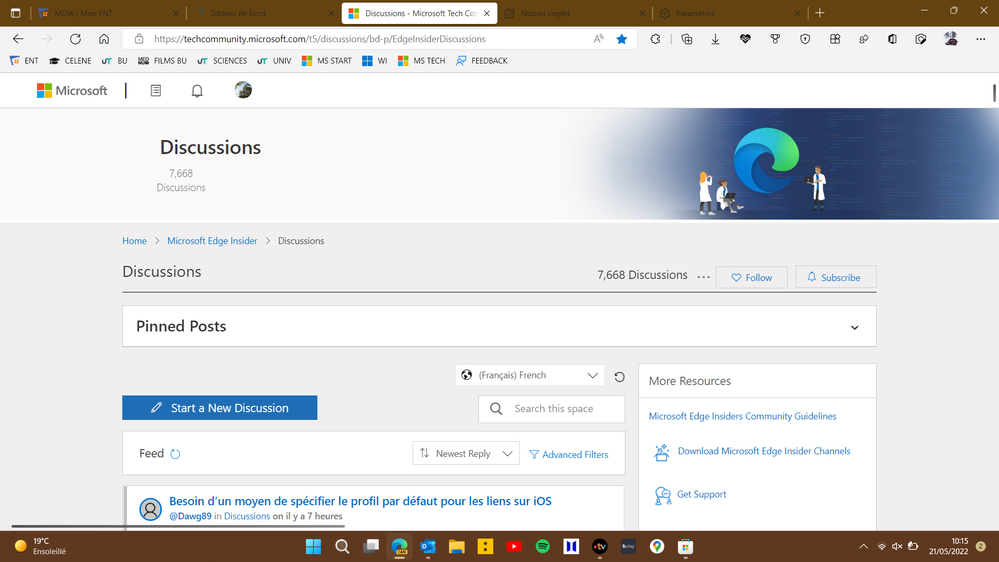Open the CELENE bookmark
Viewport: 999px width, 562px height.
point(70,61)
